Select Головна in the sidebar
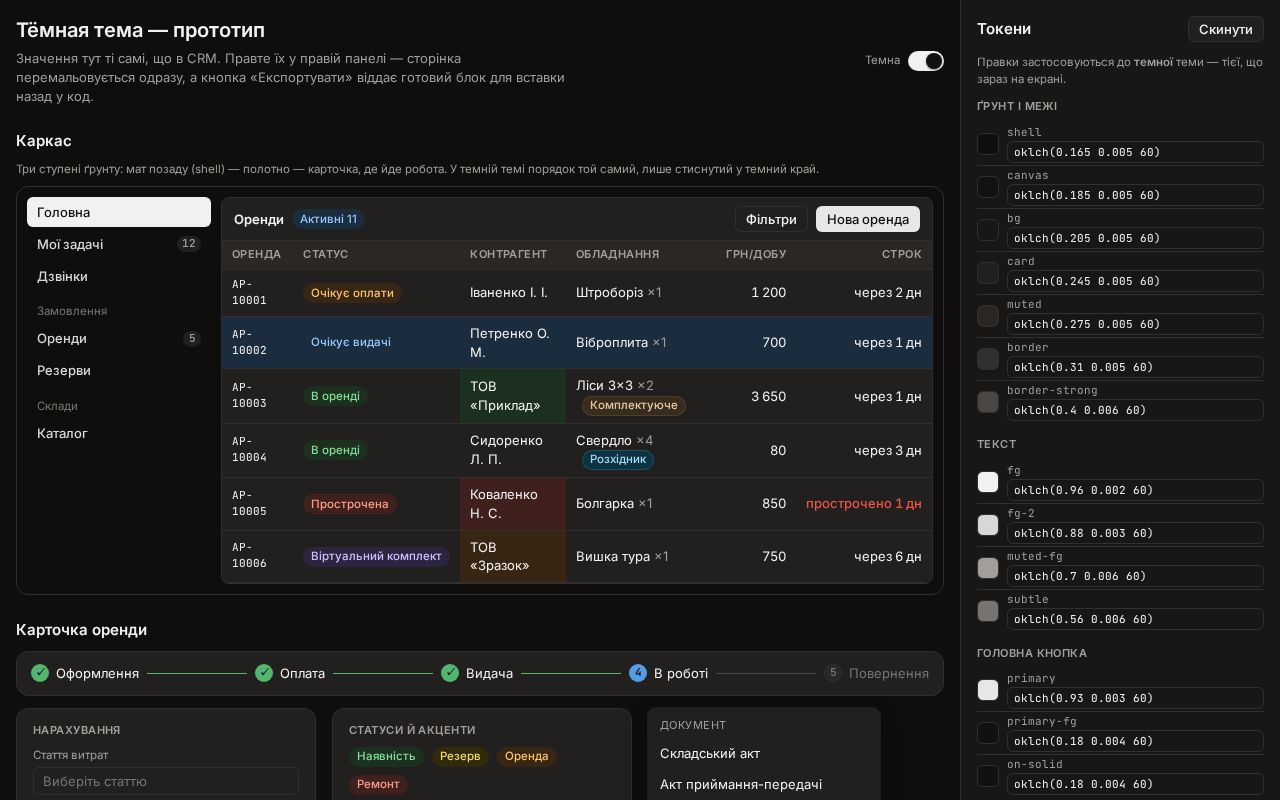This screenshot has width=1280, height=800. tap(119, 212)
